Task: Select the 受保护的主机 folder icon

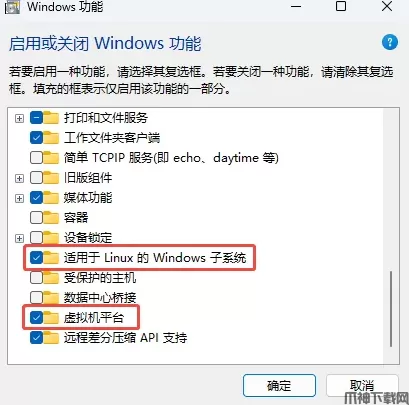Action: pos(51,278)
